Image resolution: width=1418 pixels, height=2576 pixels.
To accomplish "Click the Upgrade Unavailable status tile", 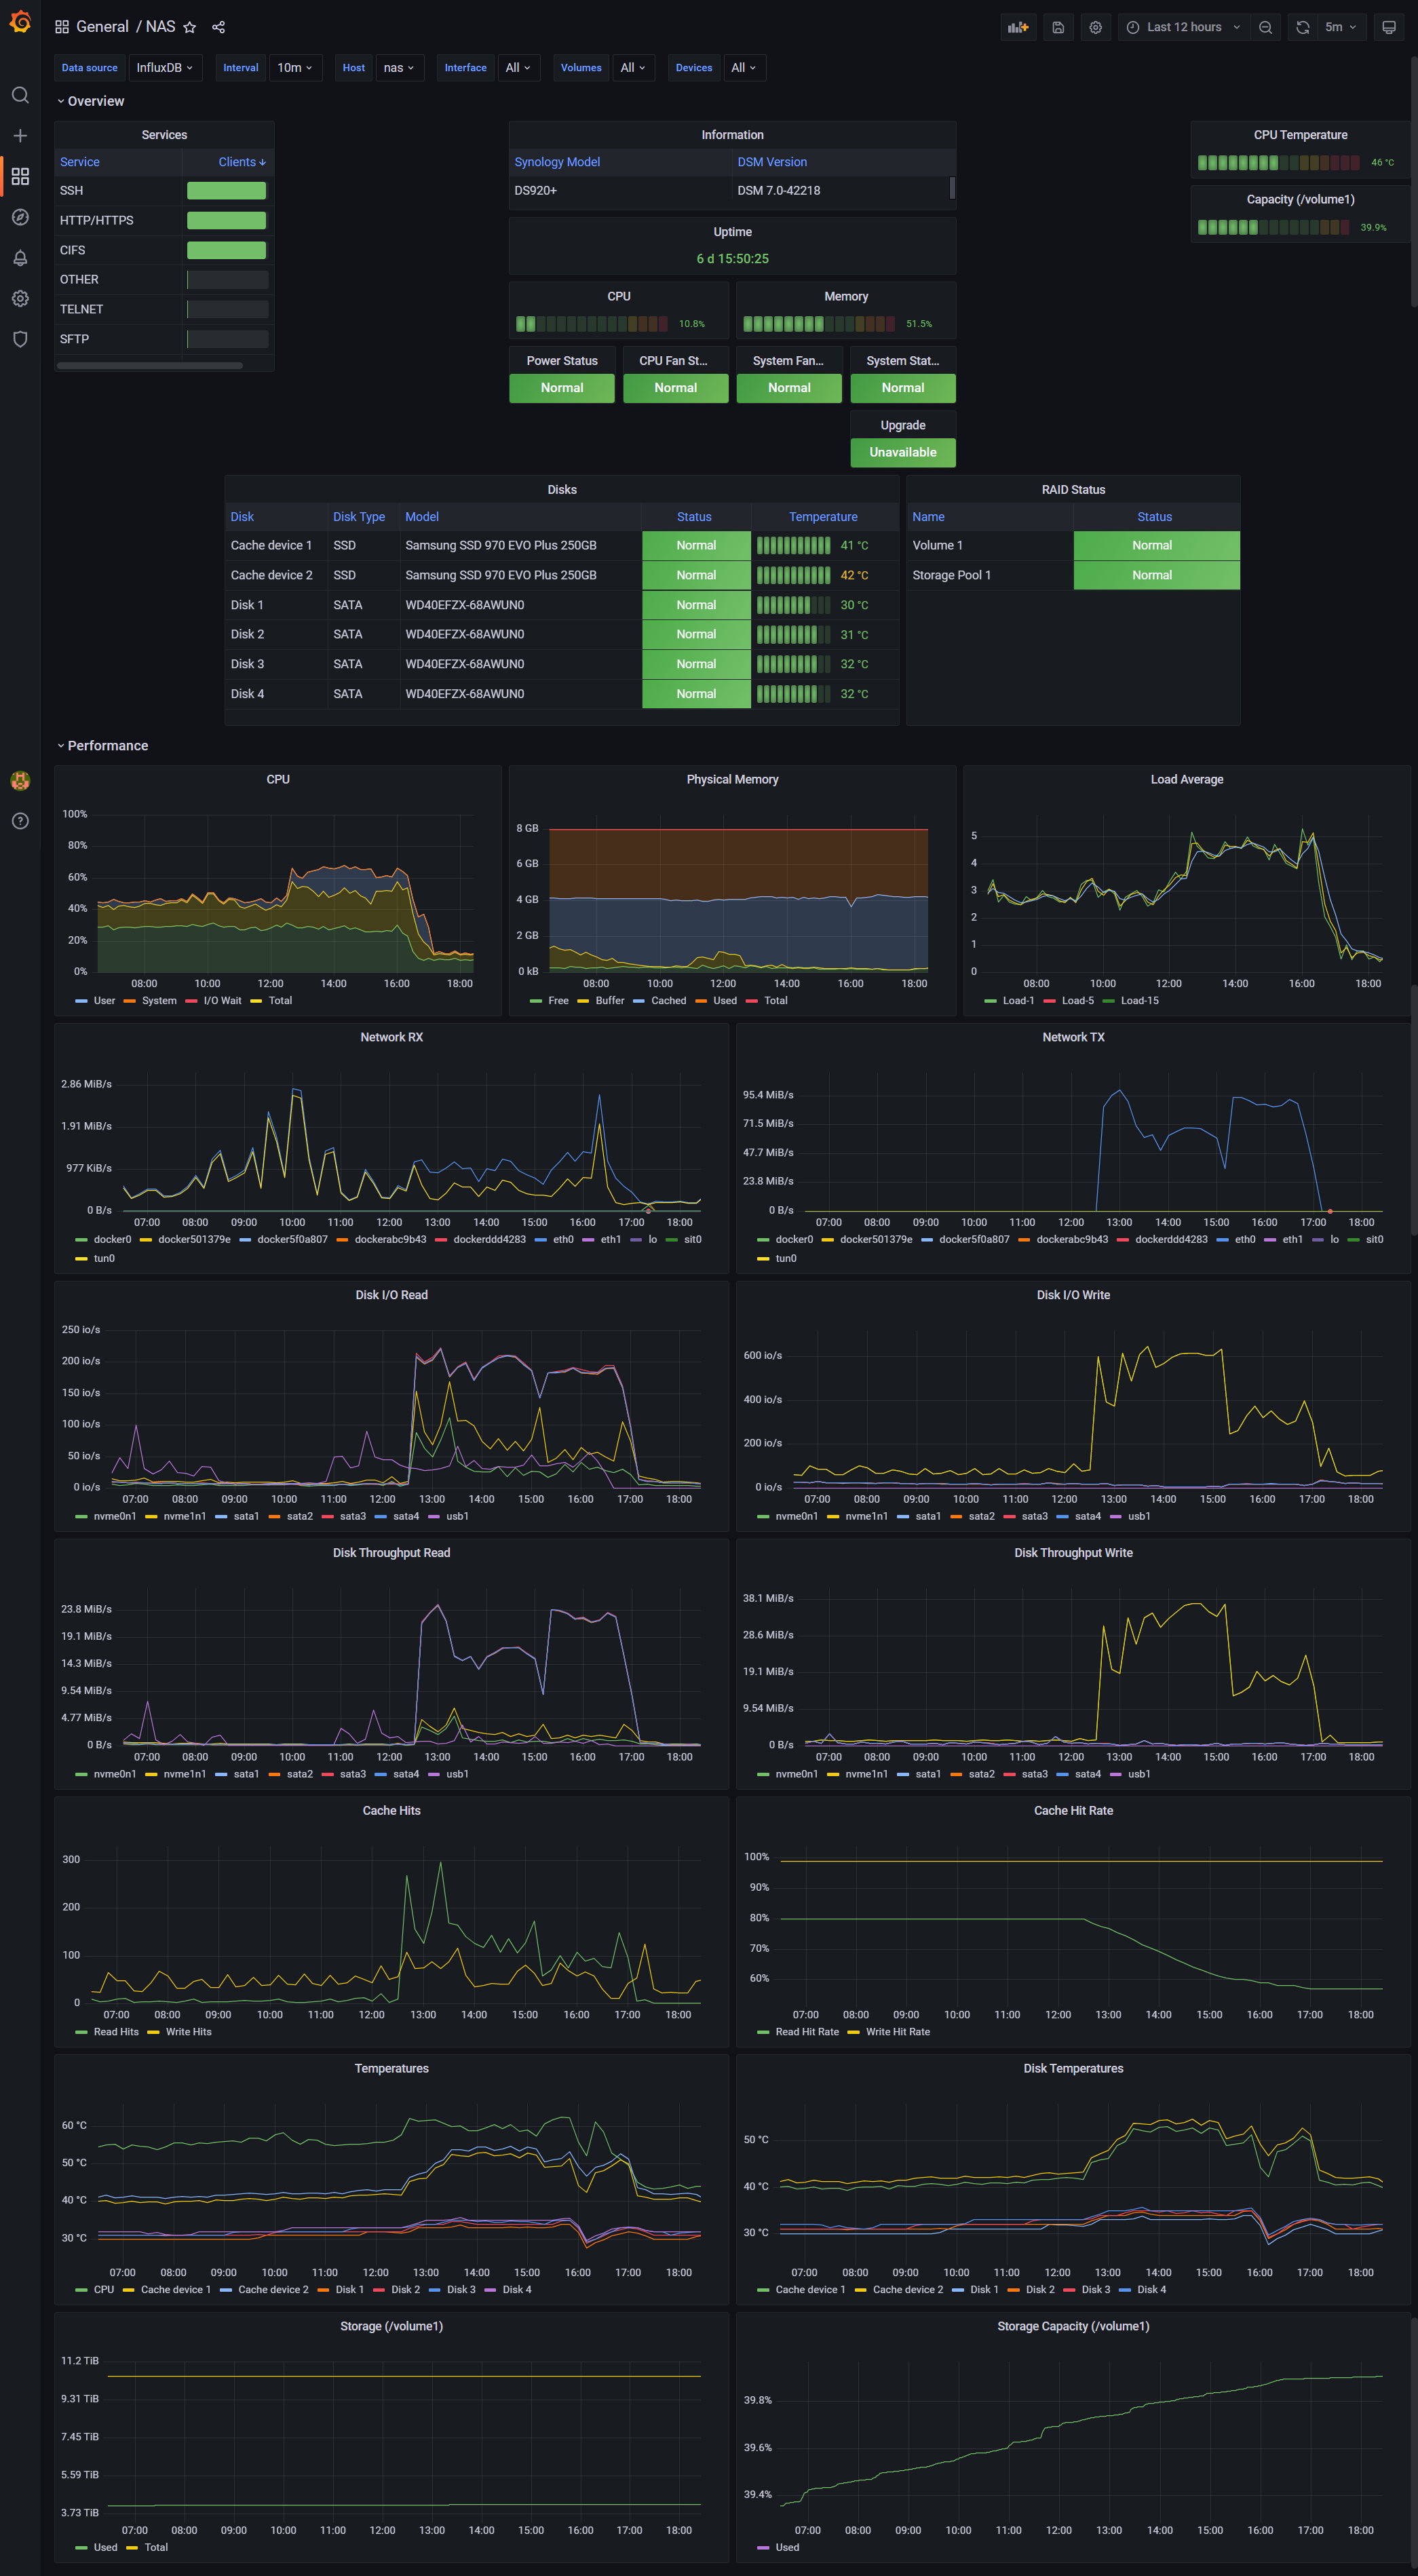I will (903, 453).
